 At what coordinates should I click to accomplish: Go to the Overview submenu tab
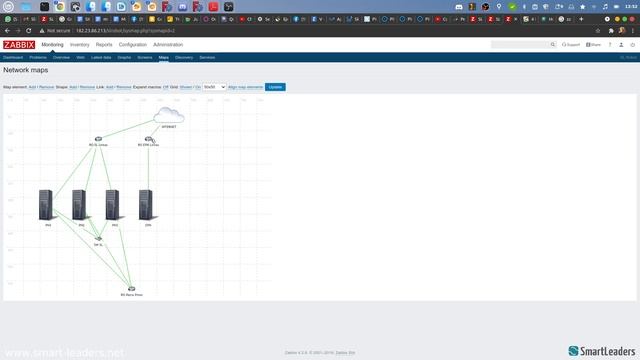(61, 58)
